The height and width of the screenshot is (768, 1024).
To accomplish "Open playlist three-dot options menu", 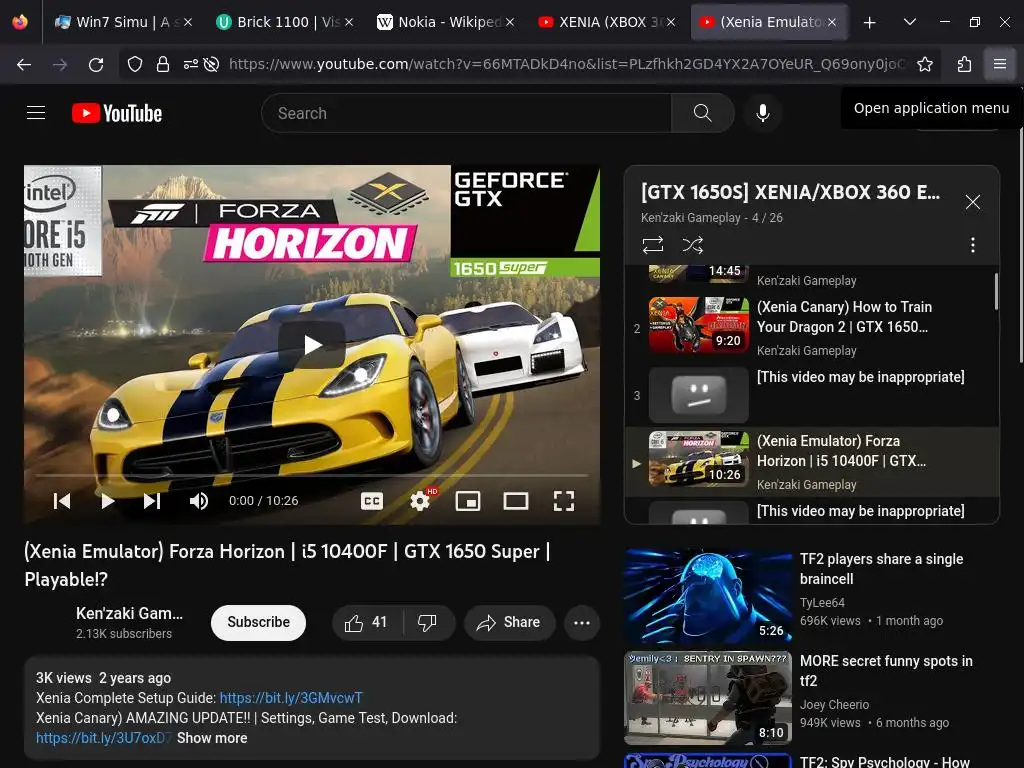I will coord(972,245).
